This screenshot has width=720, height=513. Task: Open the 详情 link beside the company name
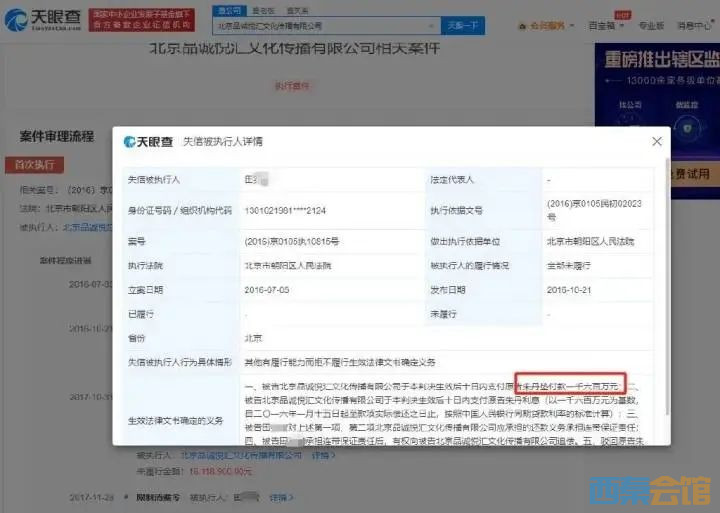(x=322, y=455)
